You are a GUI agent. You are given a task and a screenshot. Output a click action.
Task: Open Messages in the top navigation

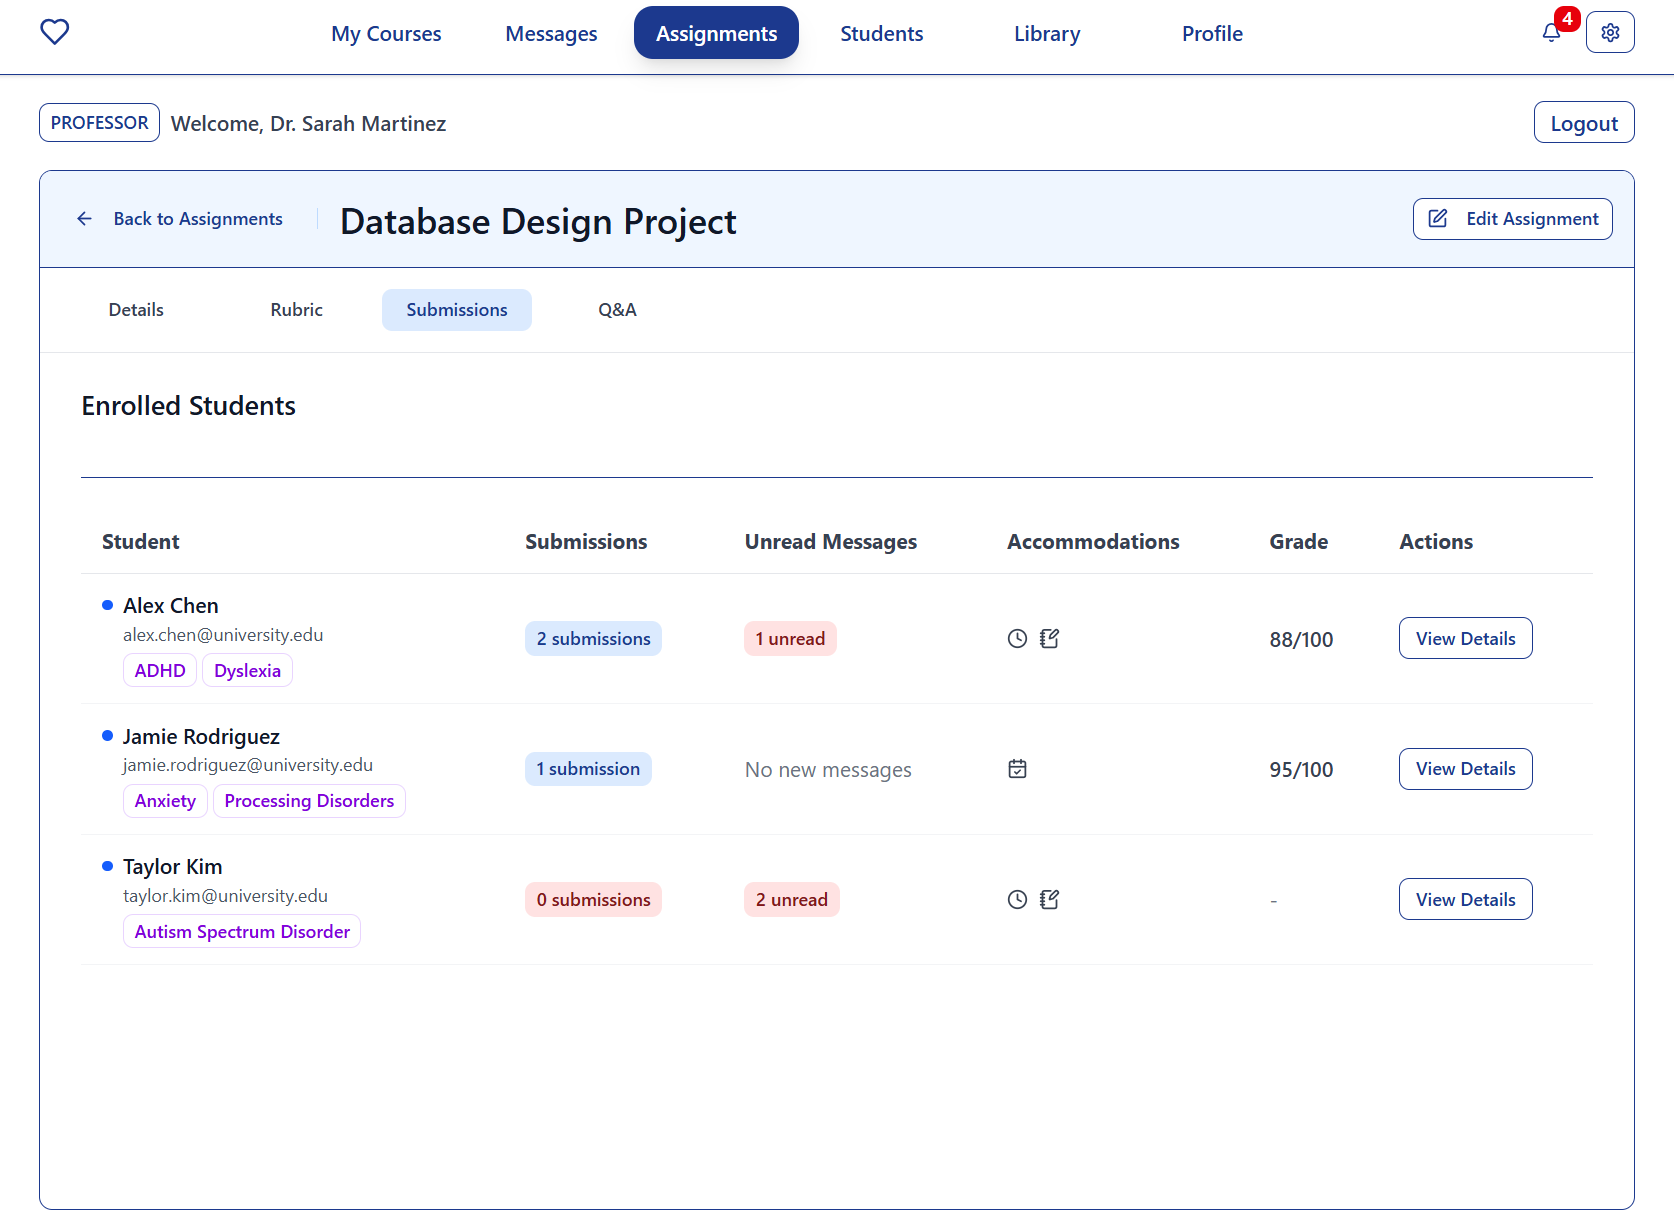tap(551, 34)
